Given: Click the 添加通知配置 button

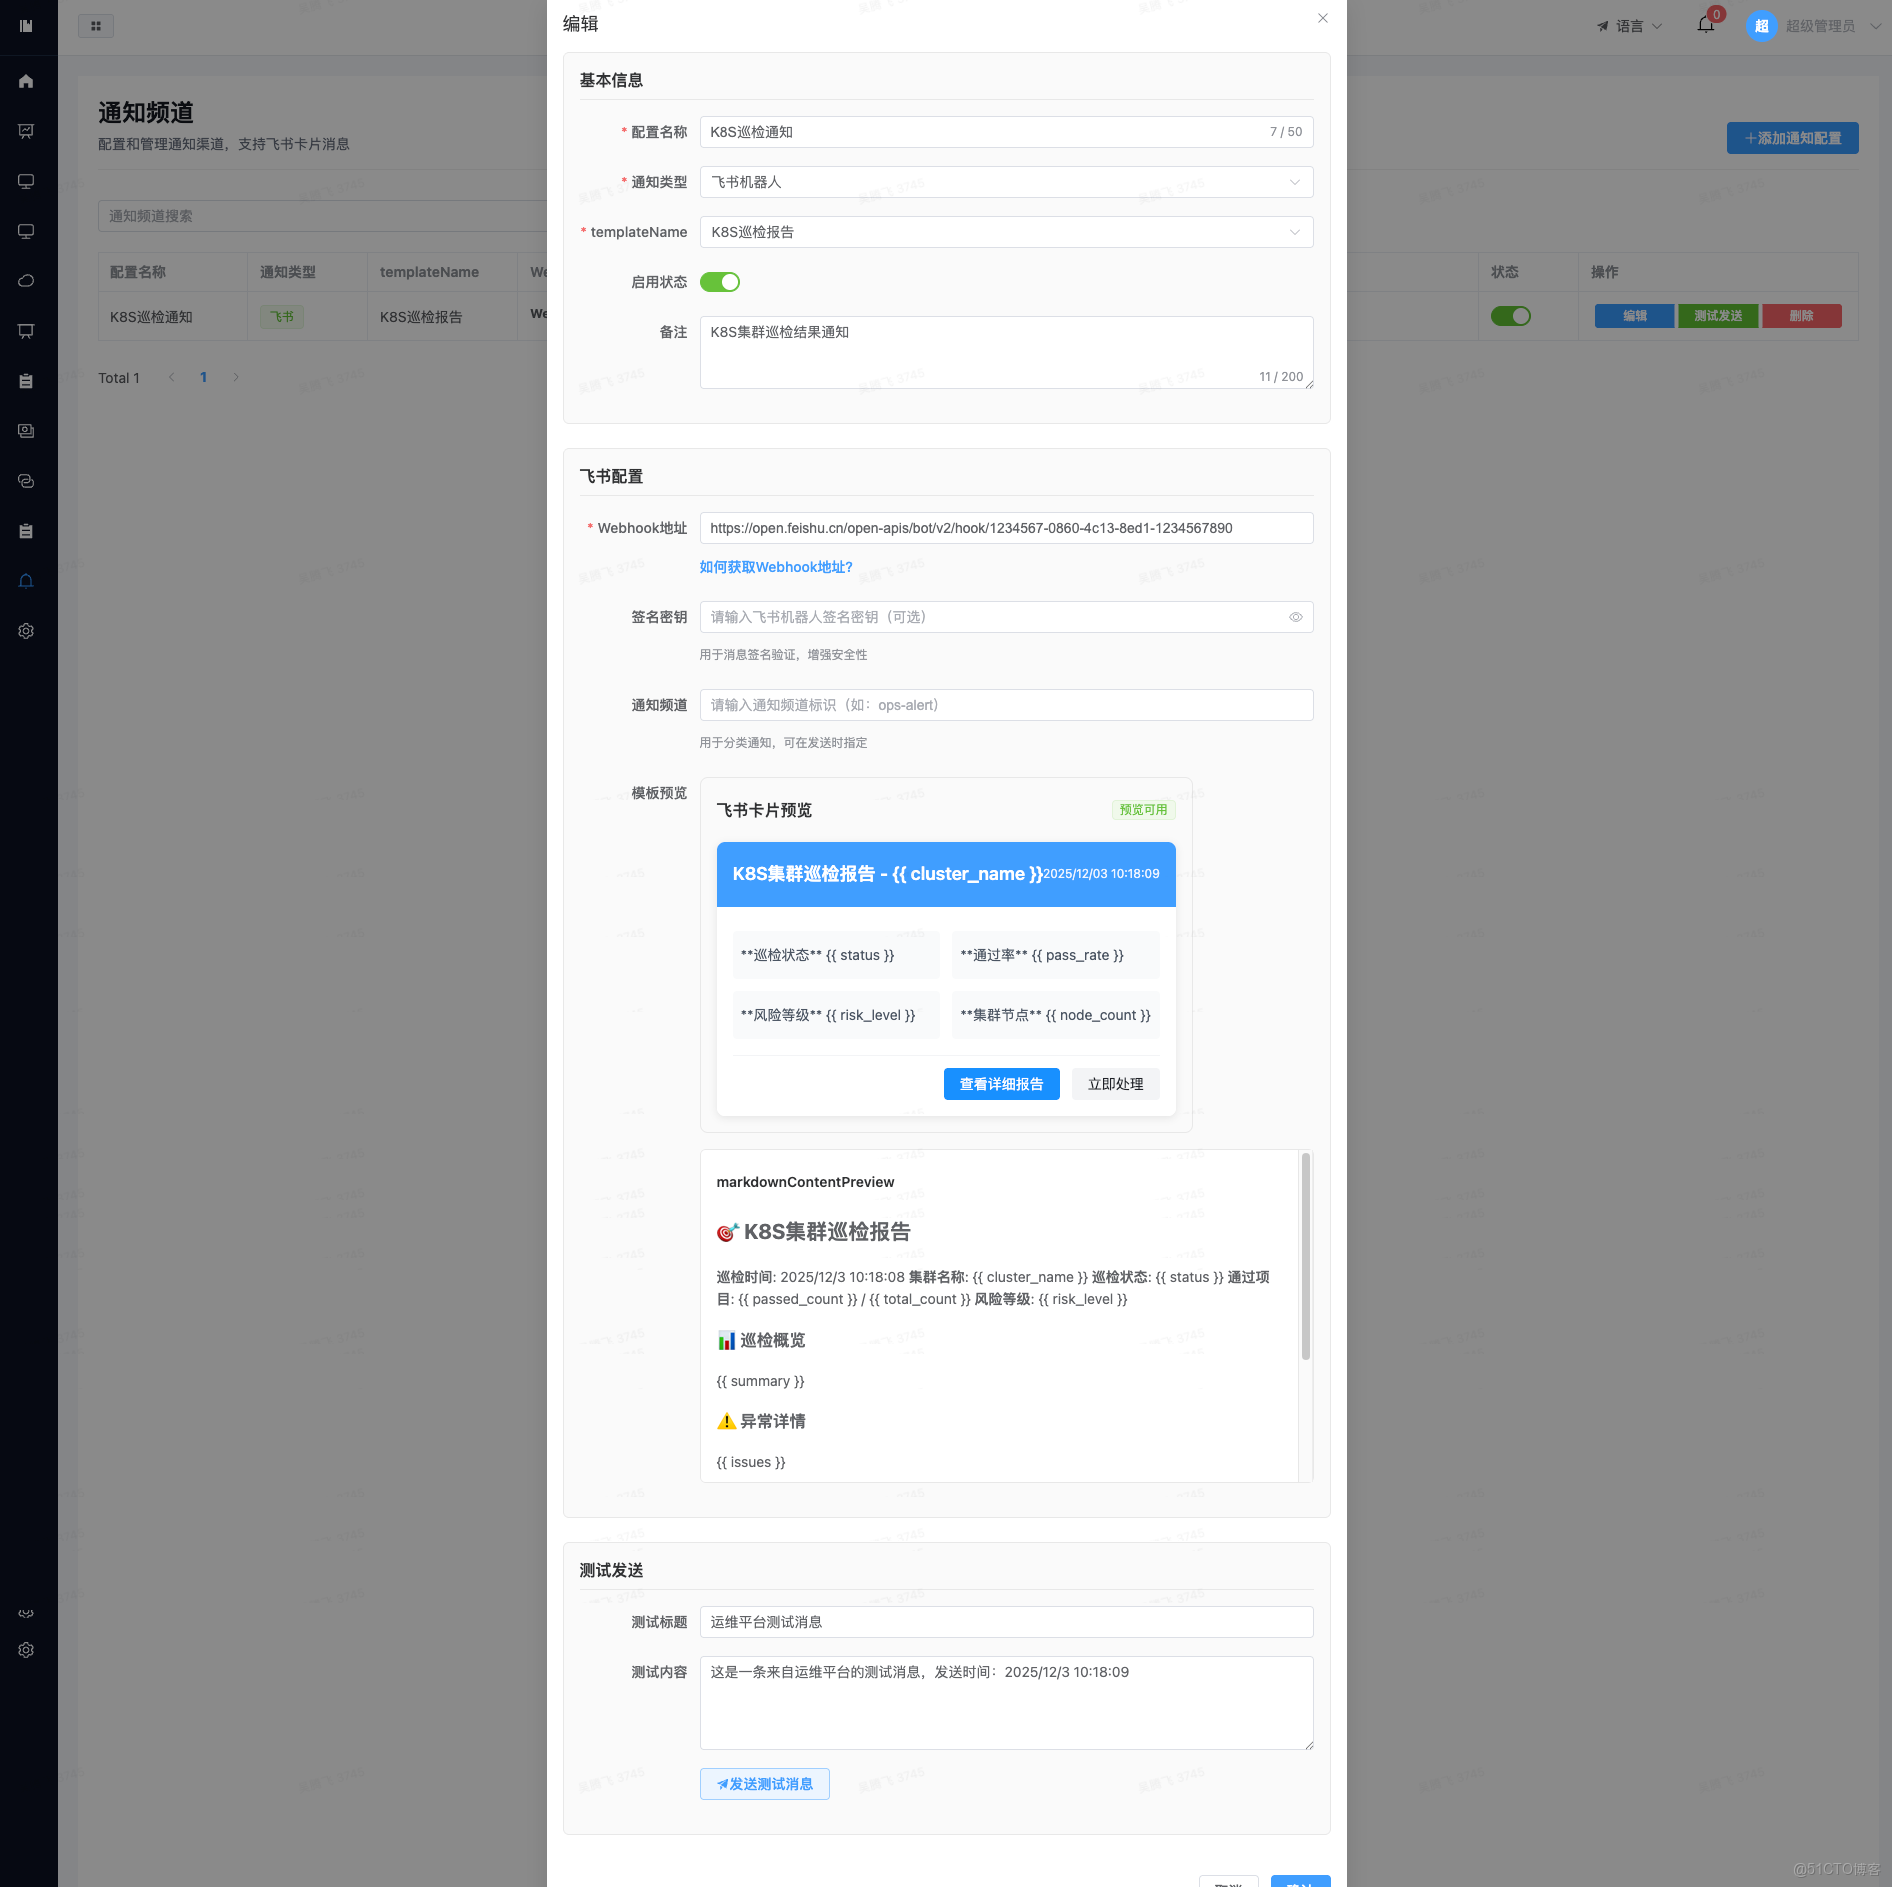Looking at the screenshot, I should [x=1793, y=138].
